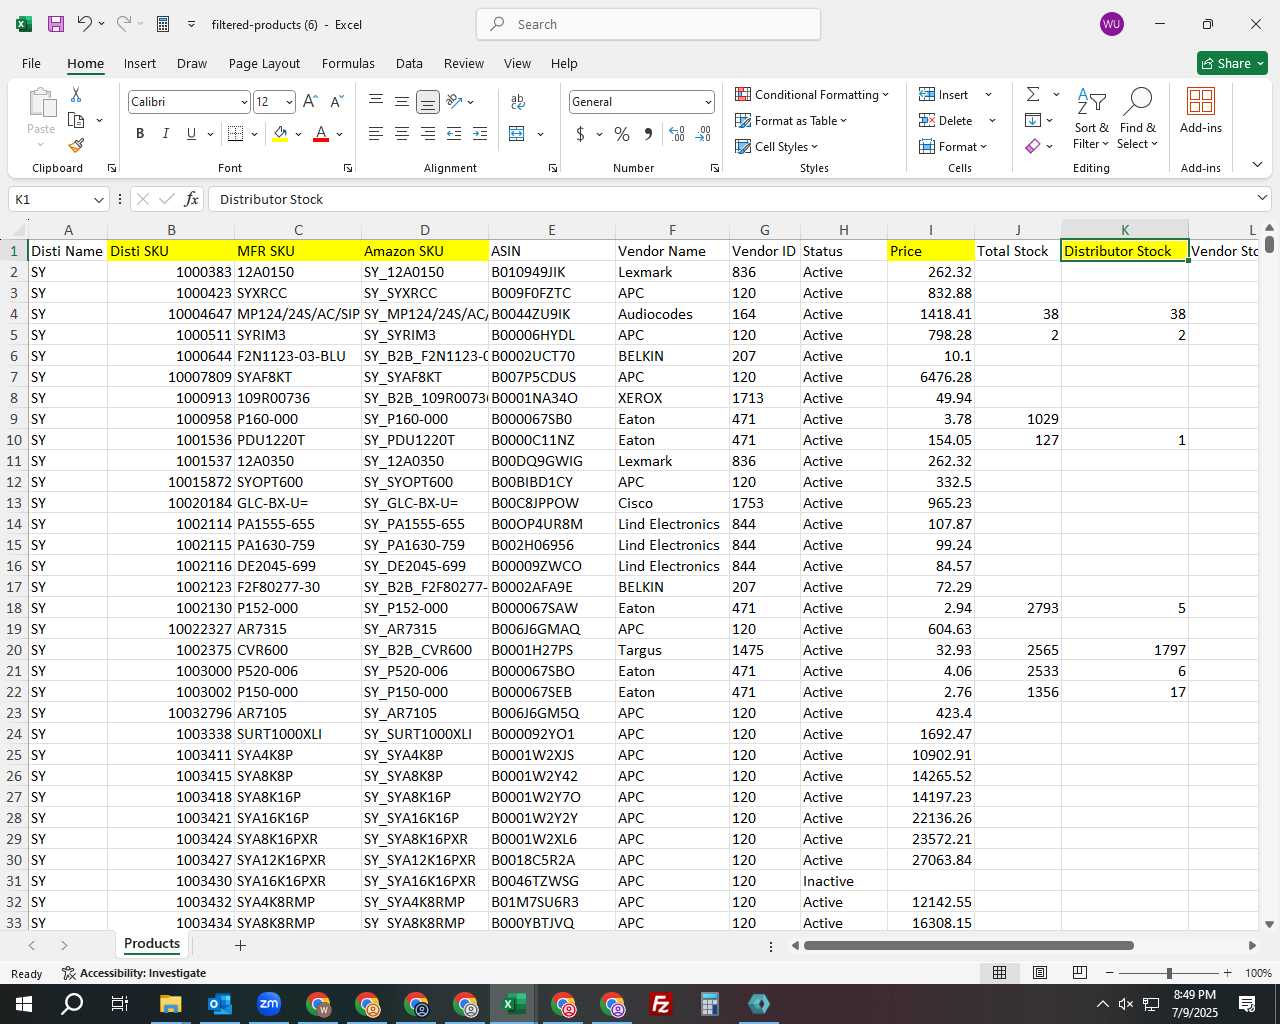Viewport: 1280px width, 1024px height.
Task: Click the Fill down arrow icon
Action: pos(1033,120)
